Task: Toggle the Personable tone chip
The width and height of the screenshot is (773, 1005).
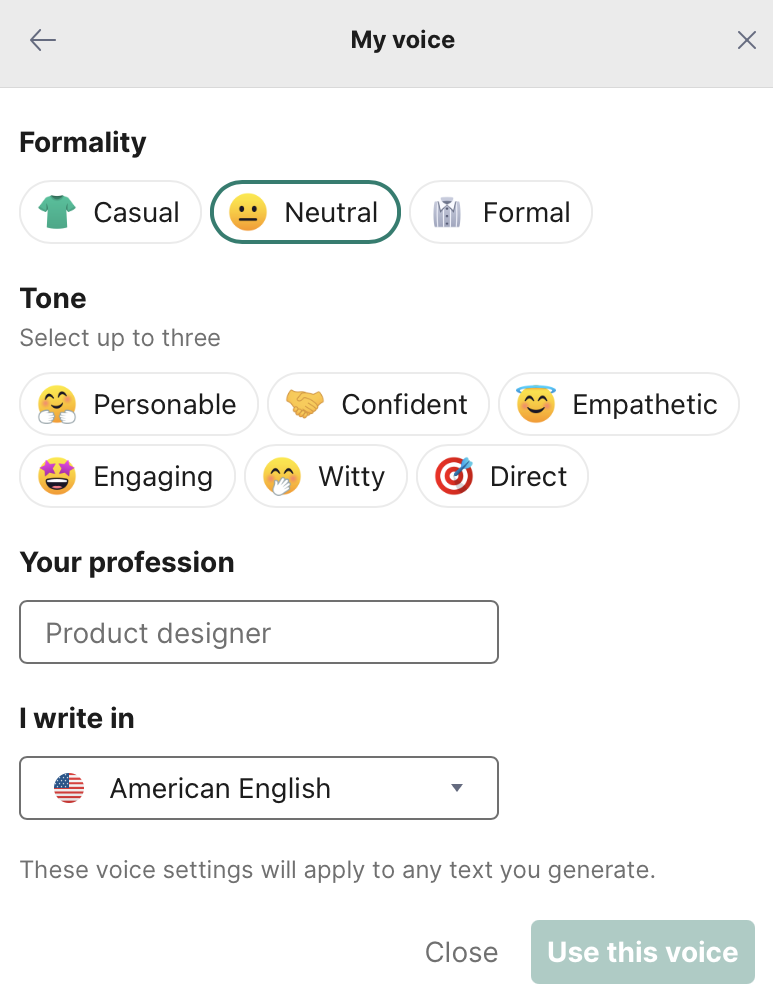Action: 139,404
